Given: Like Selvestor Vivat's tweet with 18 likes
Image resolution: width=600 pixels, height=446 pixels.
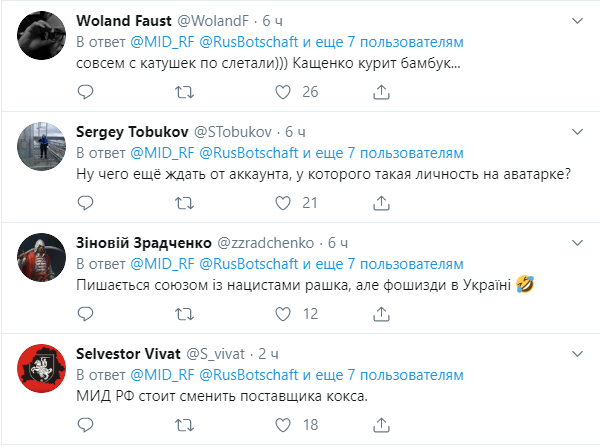Looking at the screenshot, I should coord(284,425).
